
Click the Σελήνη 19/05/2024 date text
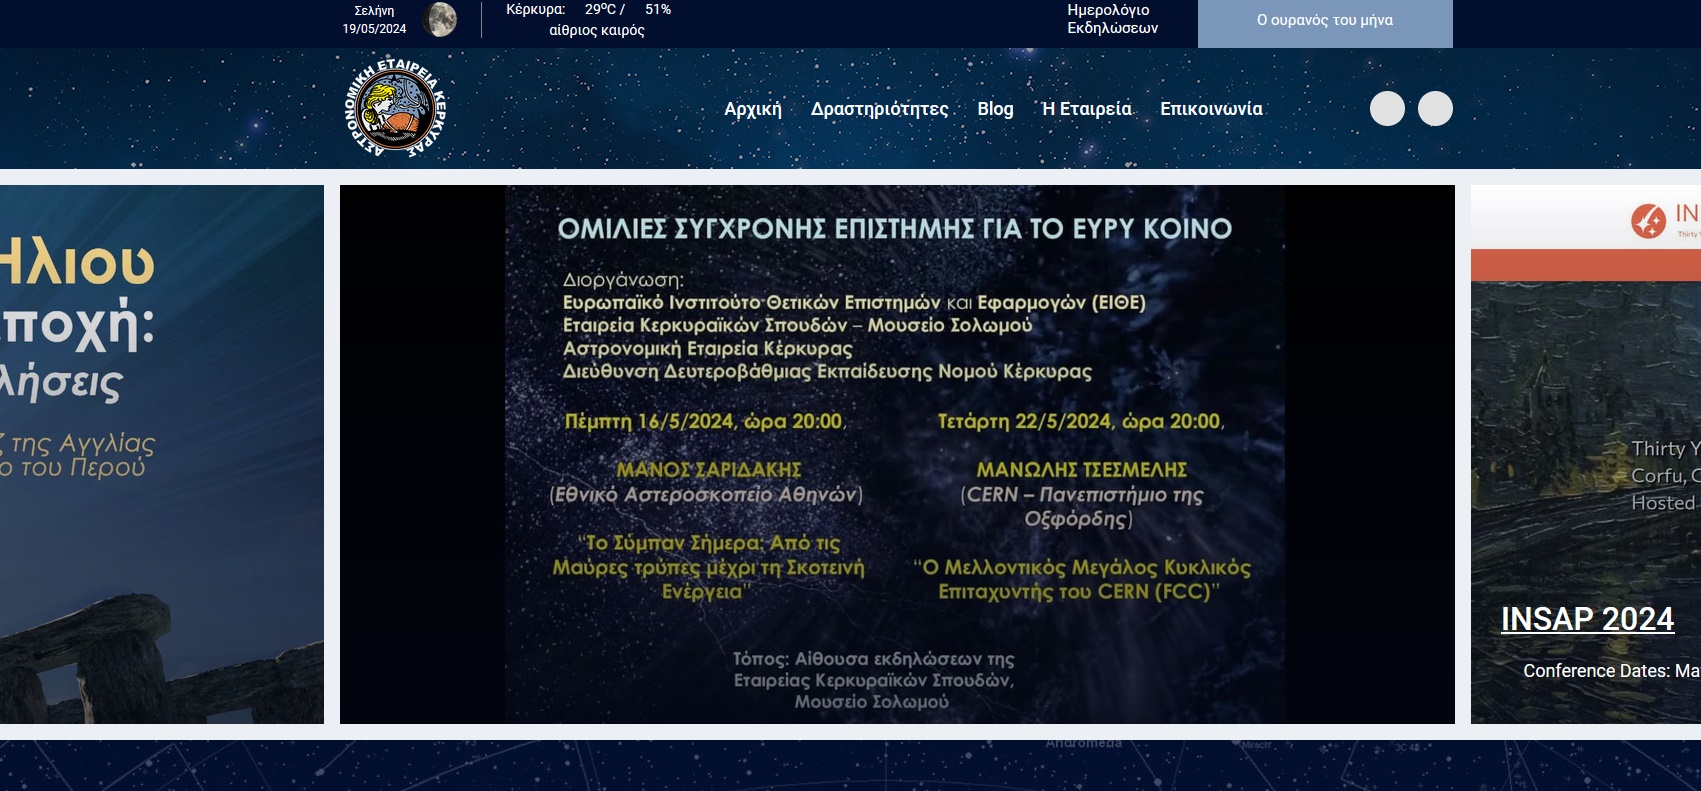(x=374, y=20)
